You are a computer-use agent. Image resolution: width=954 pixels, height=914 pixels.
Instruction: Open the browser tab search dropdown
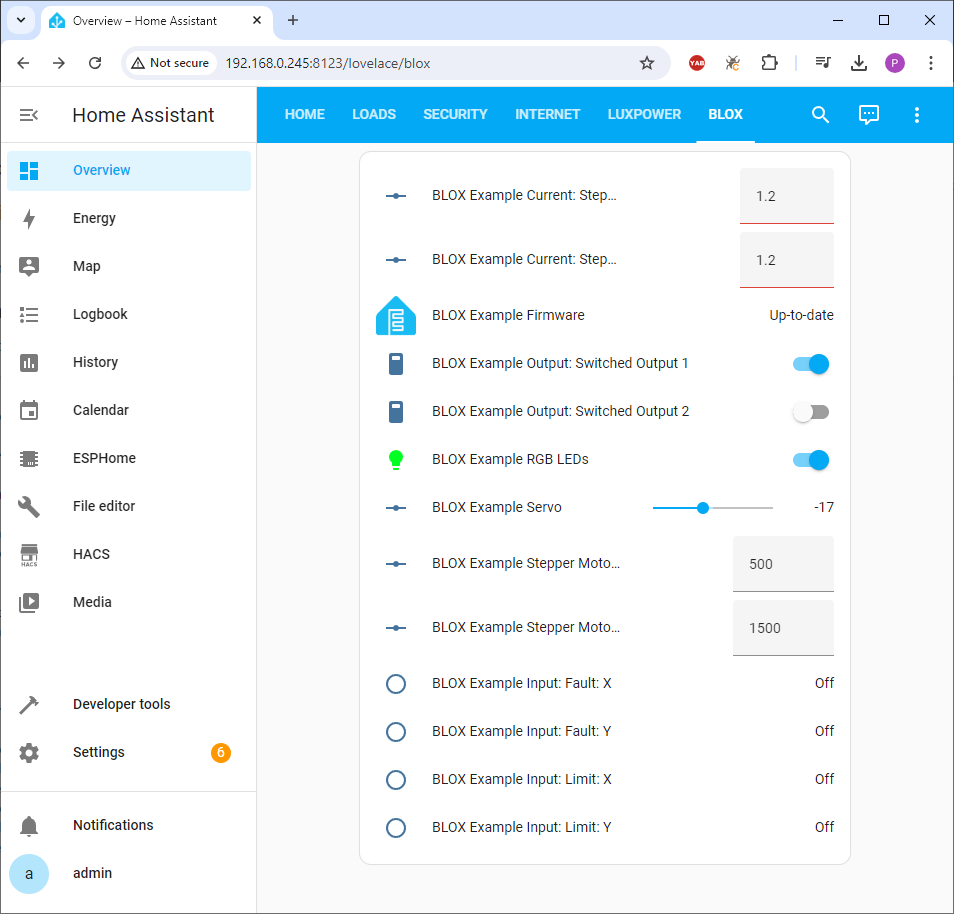click(20, 20)
